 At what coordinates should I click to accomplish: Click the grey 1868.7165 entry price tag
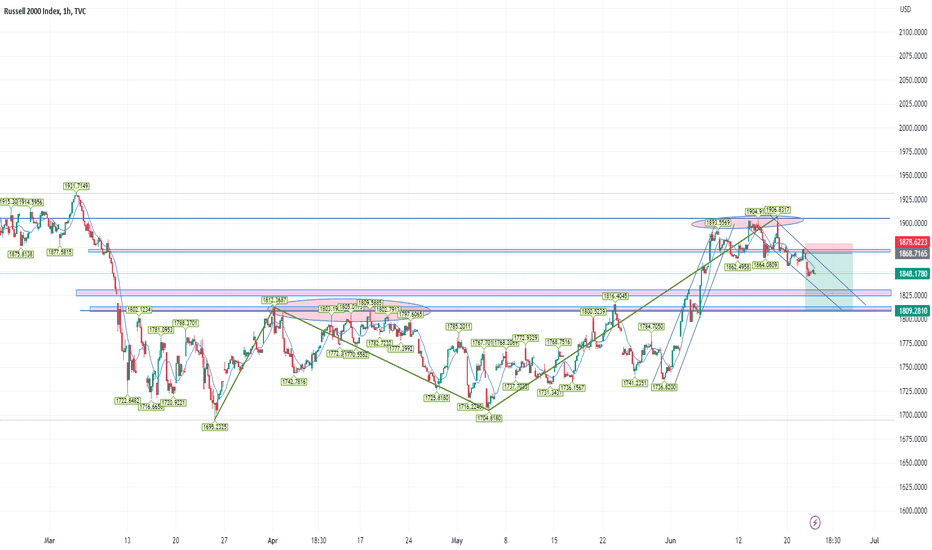[912, 253]
